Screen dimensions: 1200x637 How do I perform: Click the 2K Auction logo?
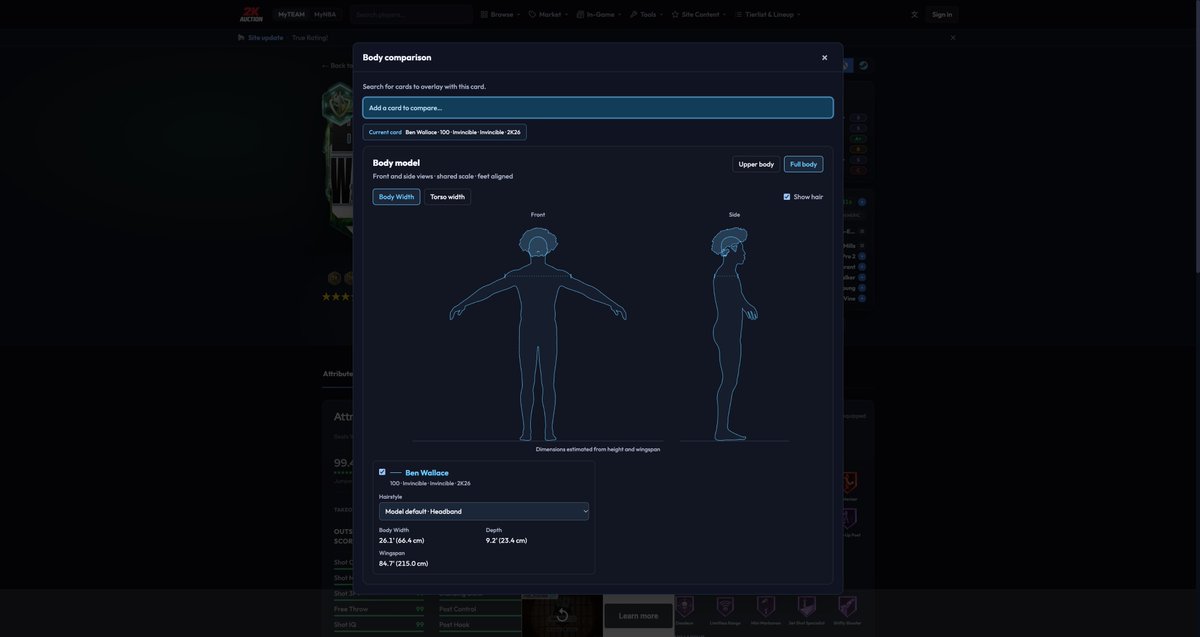click(x=251, y=14)
